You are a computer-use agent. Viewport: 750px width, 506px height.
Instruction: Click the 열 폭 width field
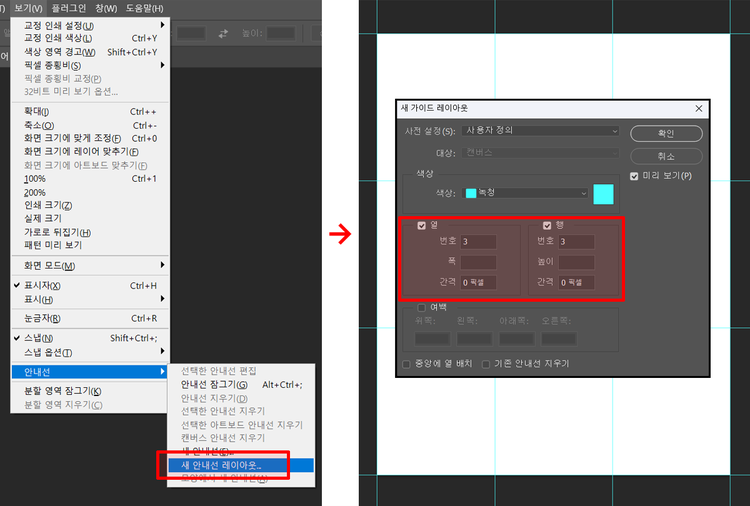pos(478,262)
